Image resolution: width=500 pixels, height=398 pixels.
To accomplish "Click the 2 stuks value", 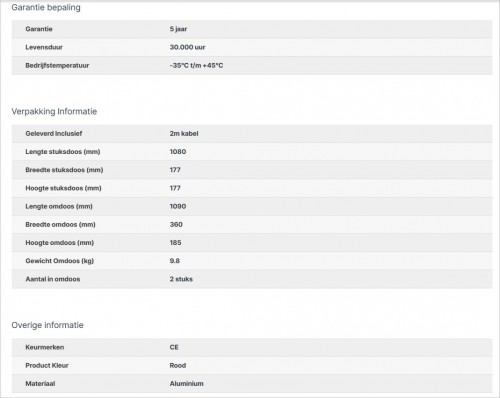I will click(181, 279).
